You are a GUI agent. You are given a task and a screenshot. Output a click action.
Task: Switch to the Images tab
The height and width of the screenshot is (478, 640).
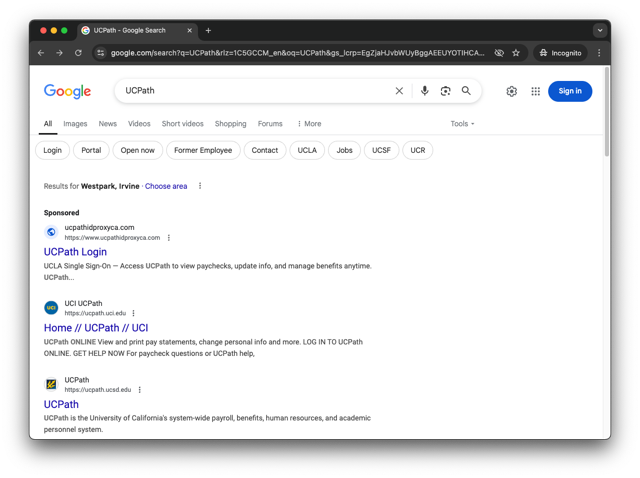click(x=75, y=124)
